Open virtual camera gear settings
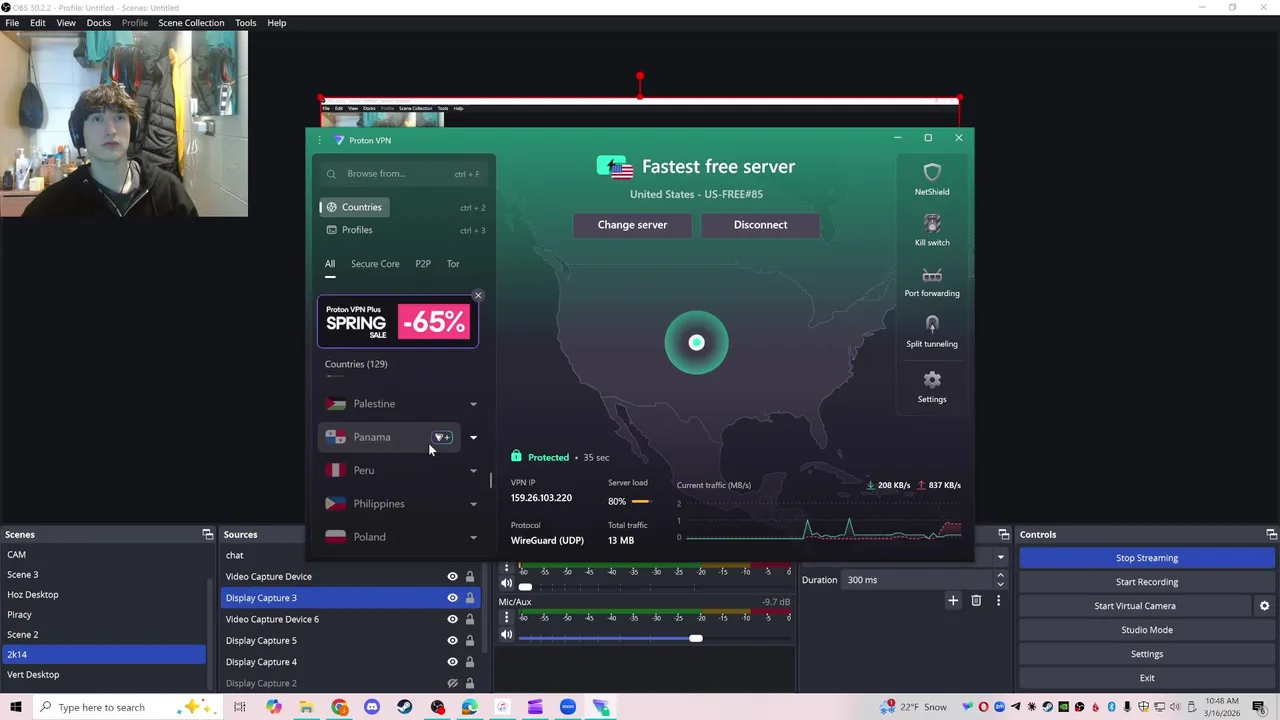The height and width of the screenshot is (720, 1280). (1264, 606)
